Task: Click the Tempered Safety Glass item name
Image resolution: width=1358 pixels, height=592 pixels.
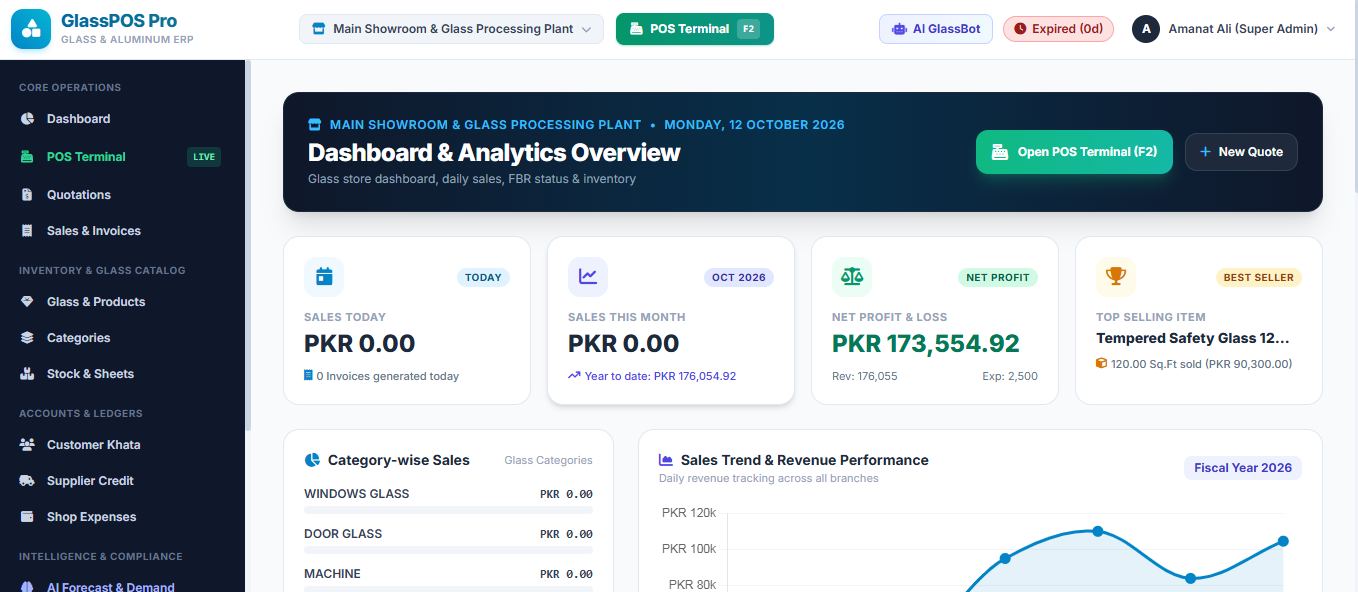Action: (x=1193, y=339)
